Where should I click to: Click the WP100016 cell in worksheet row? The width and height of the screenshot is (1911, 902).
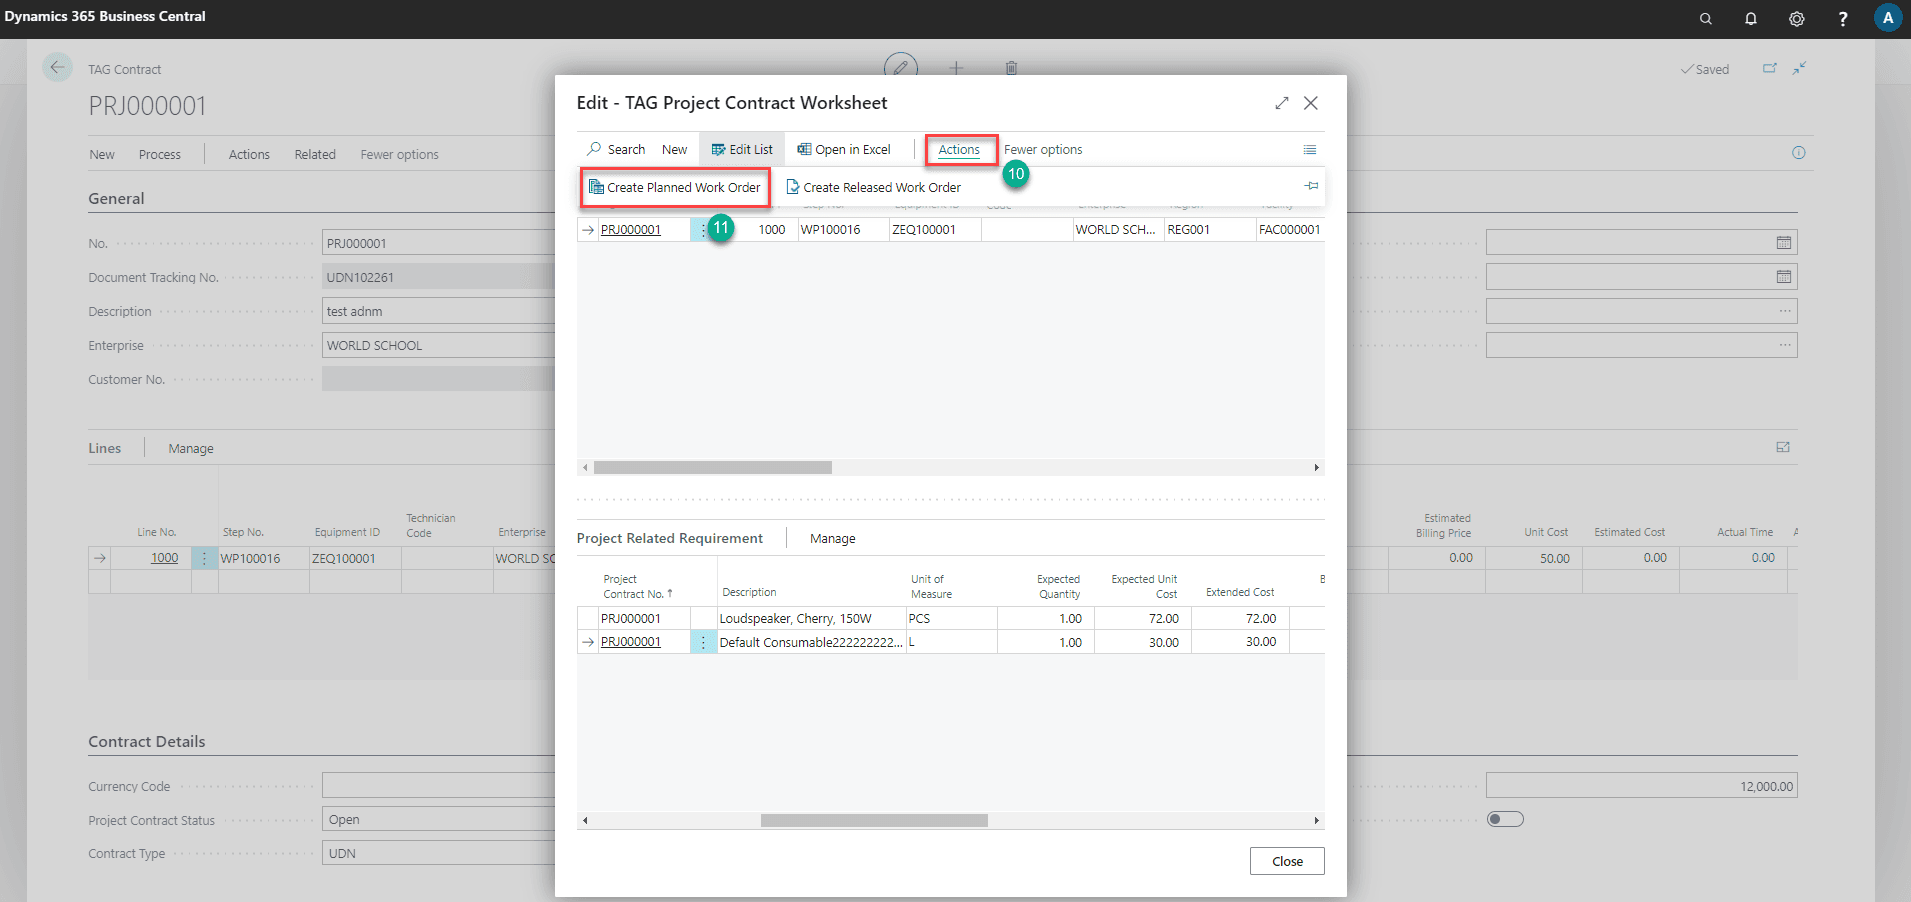pos(843,230)
